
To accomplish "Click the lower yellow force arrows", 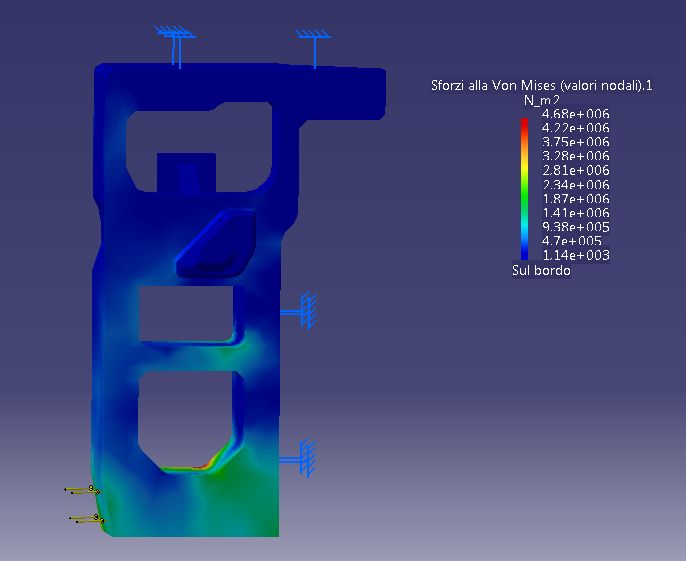I will (x=87, y=519).
